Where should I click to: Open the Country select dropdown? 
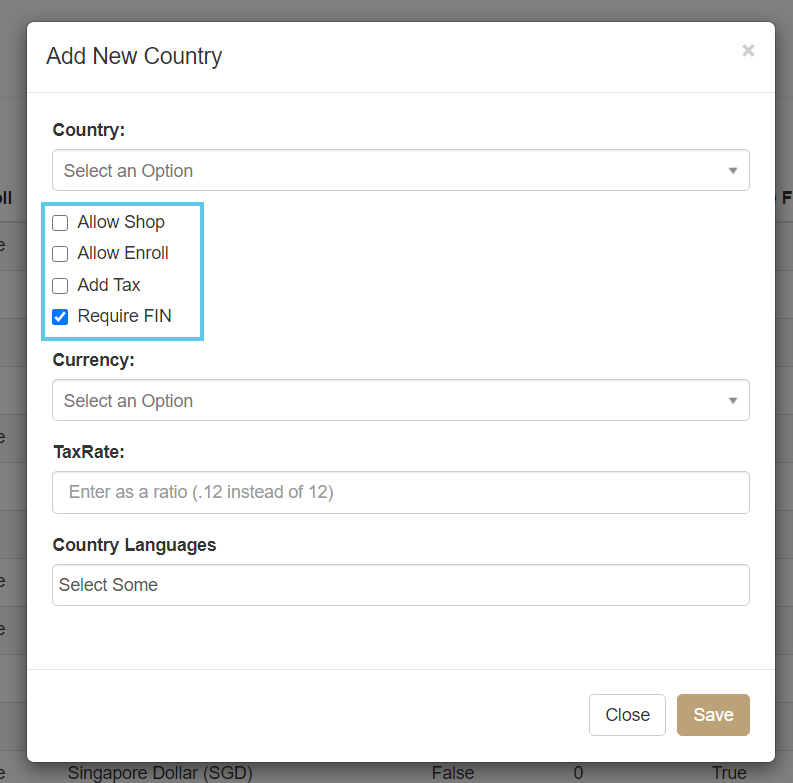pos(390,171)
